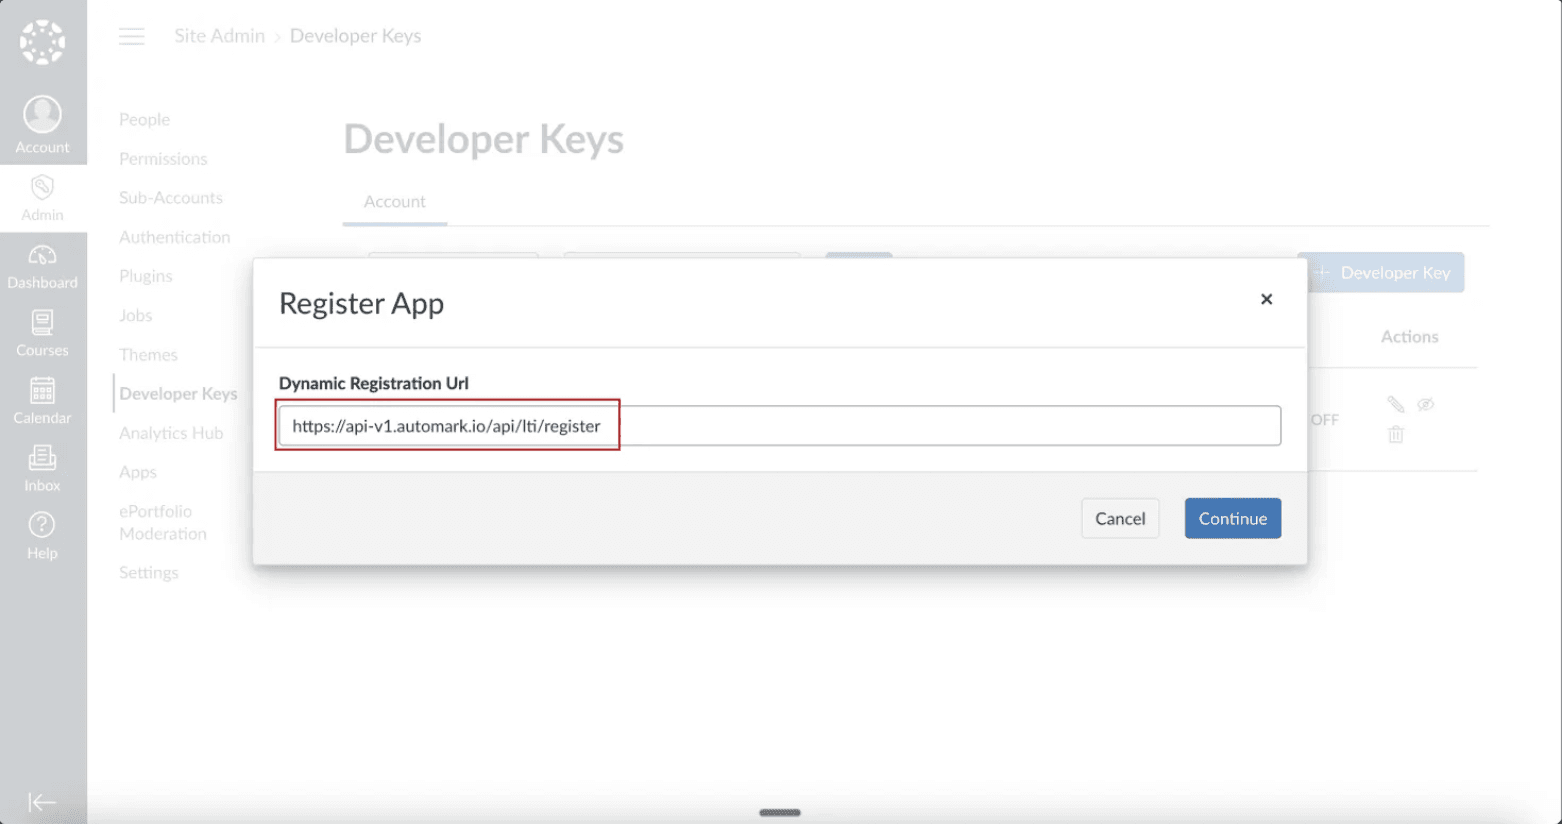Close the Register App dialog
The height and width of the screenshot is (824, 1562).
1266,299
